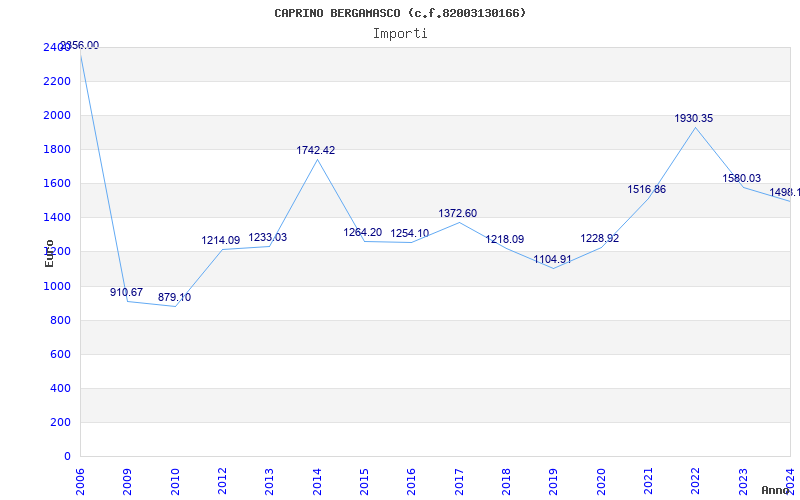This screenshot has width=800, height=500.
Task: Click the 1742.42 data label for 2014
Action: pos(316,151)
